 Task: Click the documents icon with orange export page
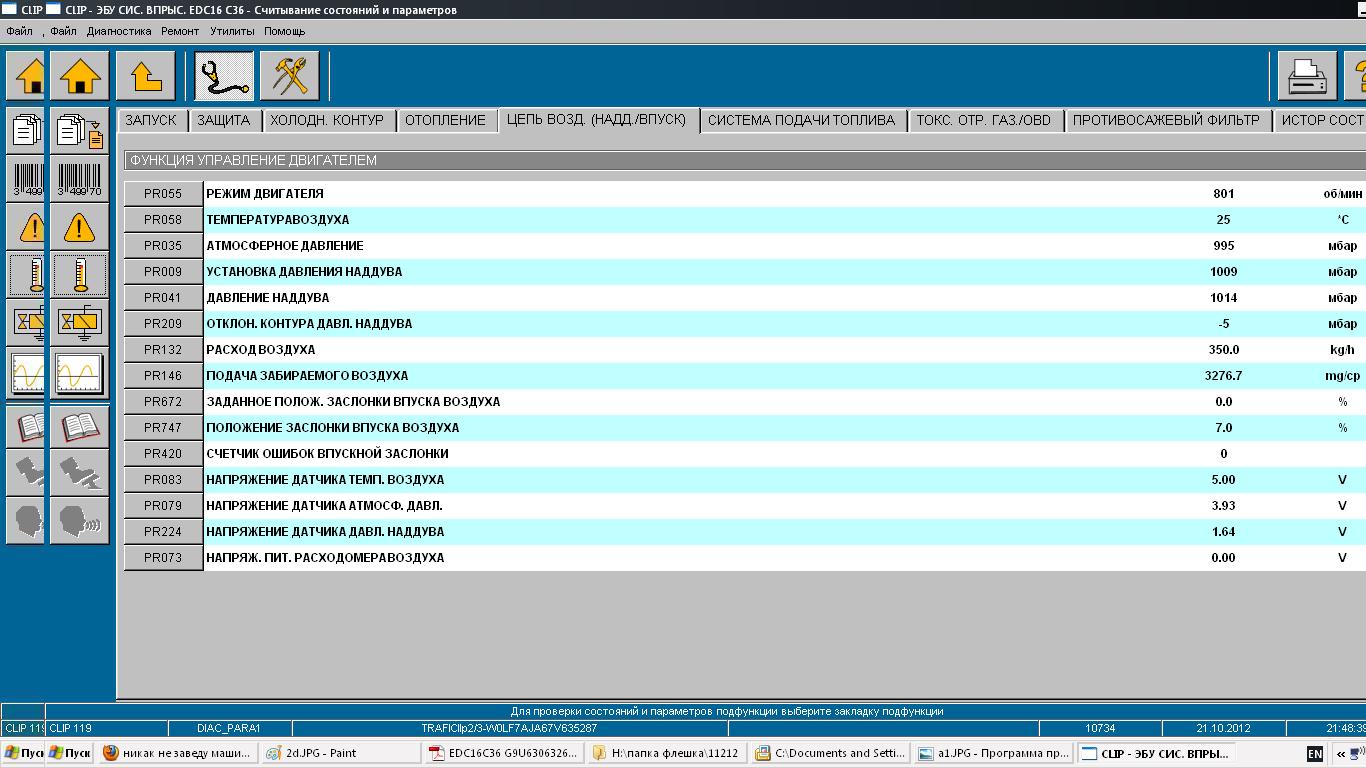coord(79,132)
